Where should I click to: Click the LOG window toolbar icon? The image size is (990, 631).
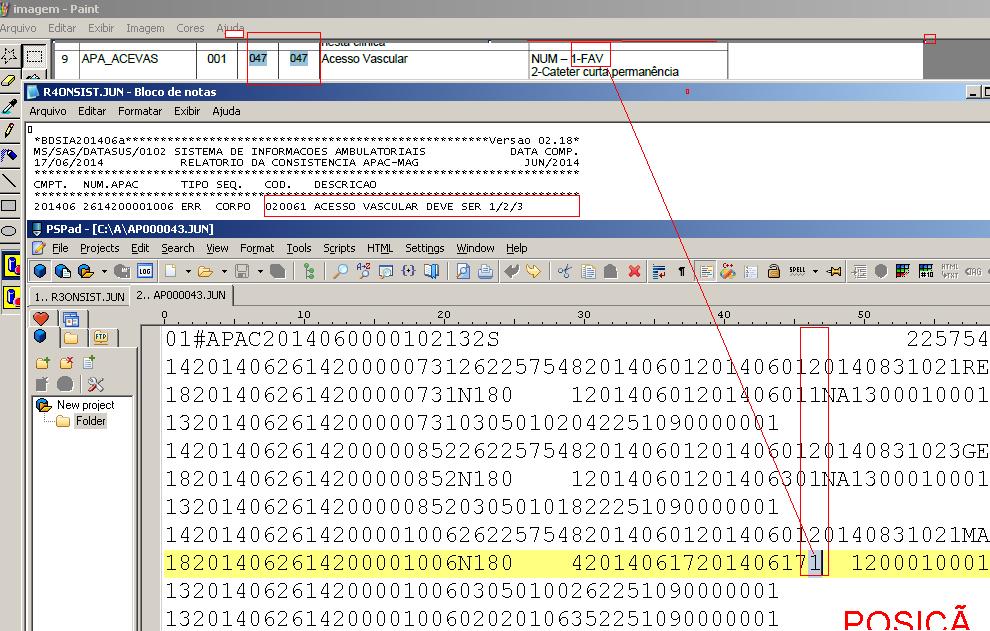click(x=145, y=271)
